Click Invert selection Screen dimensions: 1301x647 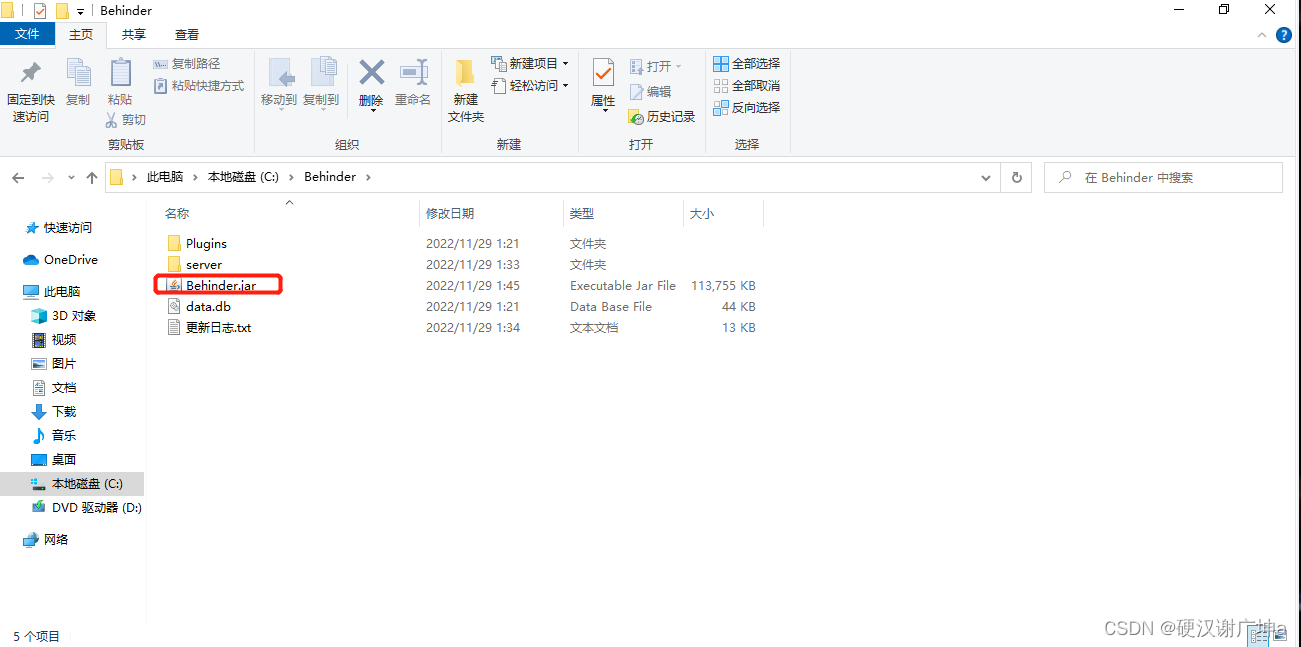pos(746,108)
